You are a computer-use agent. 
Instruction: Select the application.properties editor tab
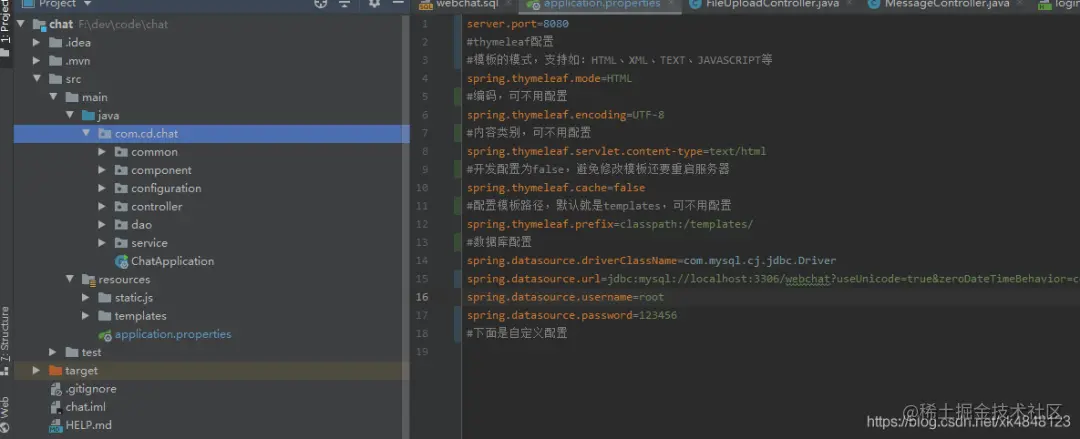(599, 4)
